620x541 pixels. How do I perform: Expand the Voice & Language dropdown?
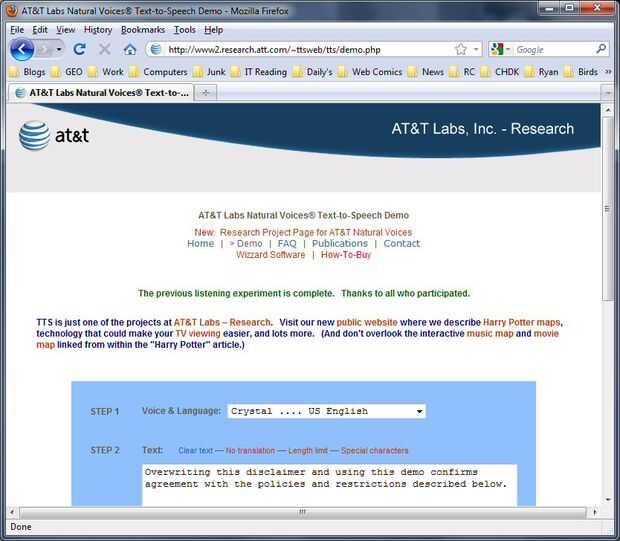pyautogui.click(x=327, y=411)
